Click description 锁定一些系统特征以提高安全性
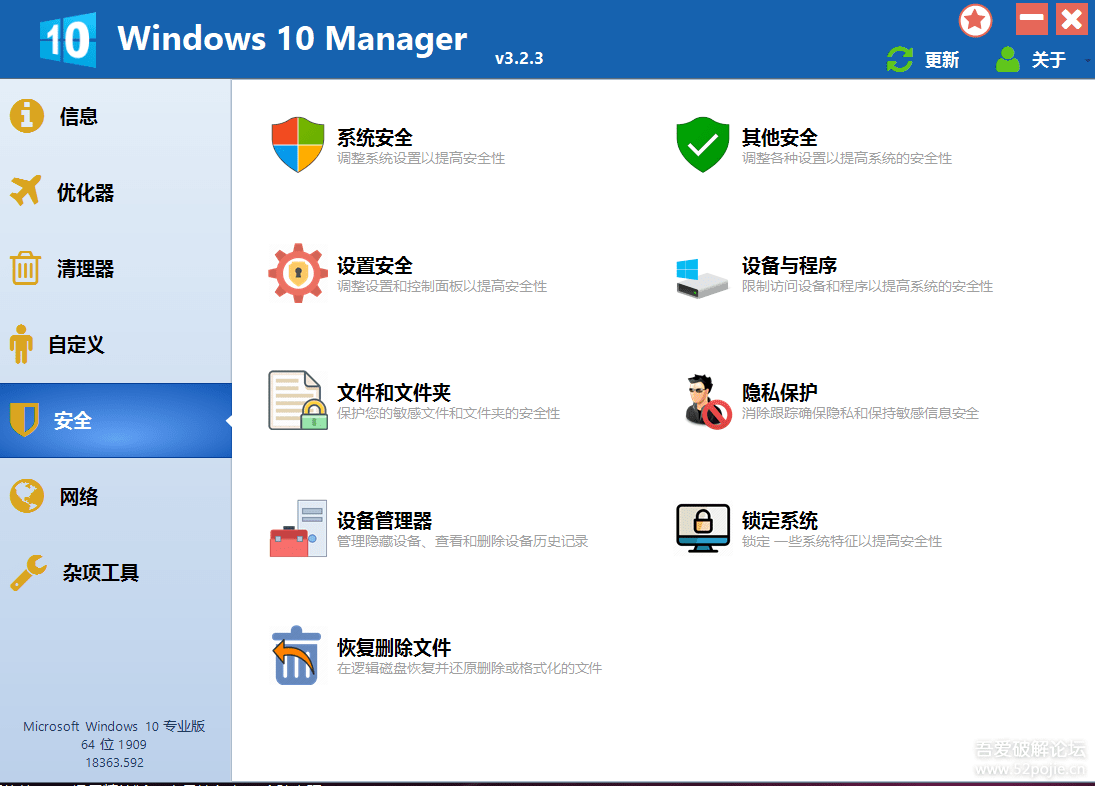Viewport: 1095px width, 786px height. coord(842,541)
